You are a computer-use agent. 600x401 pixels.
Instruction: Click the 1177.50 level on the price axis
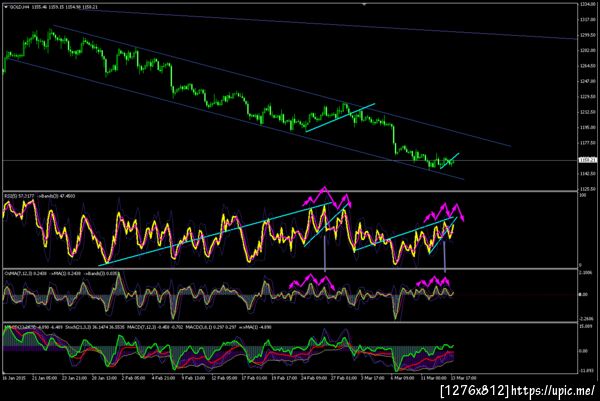coord(587,143)
